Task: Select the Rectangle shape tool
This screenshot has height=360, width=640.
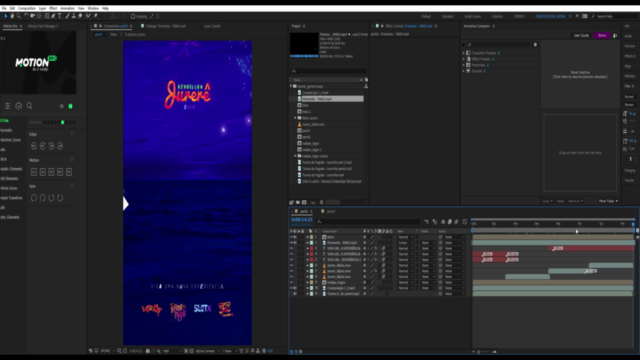Action: coord(47,16)
